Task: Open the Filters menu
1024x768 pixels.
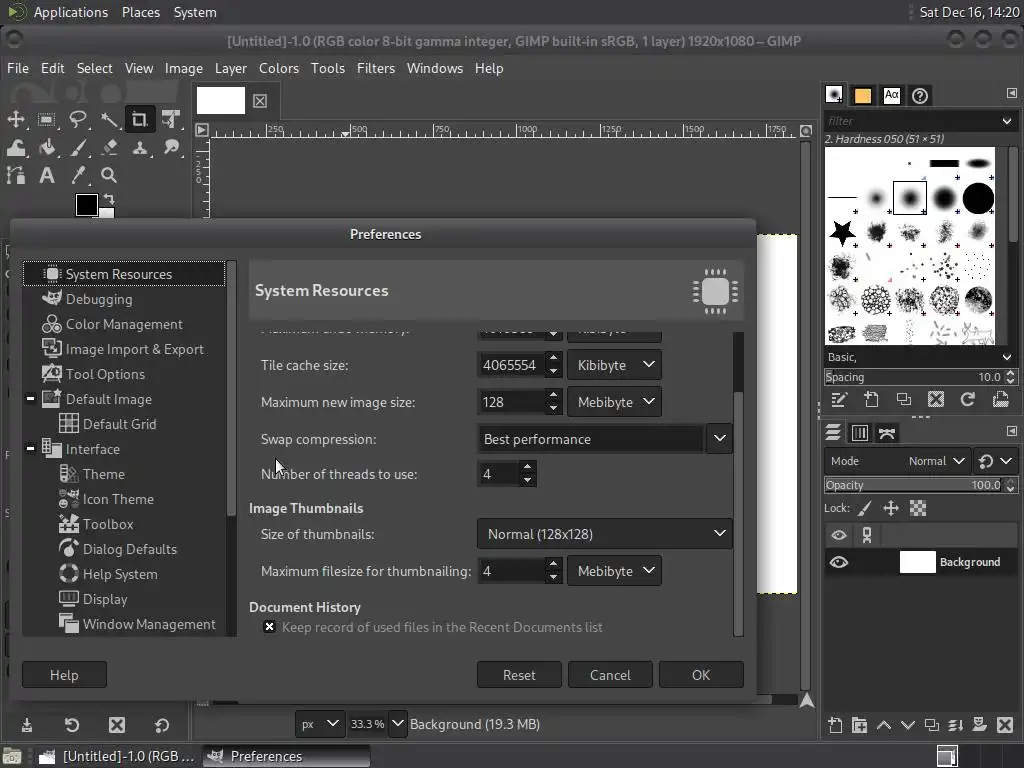Action: pos(376,68)
